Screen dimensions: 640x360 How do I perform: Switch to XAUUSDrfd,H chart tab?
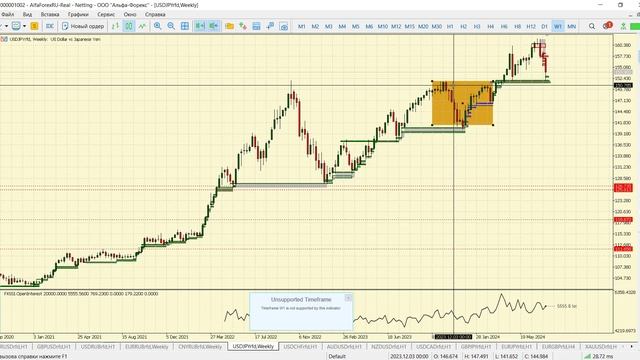(x=600, y=347)
